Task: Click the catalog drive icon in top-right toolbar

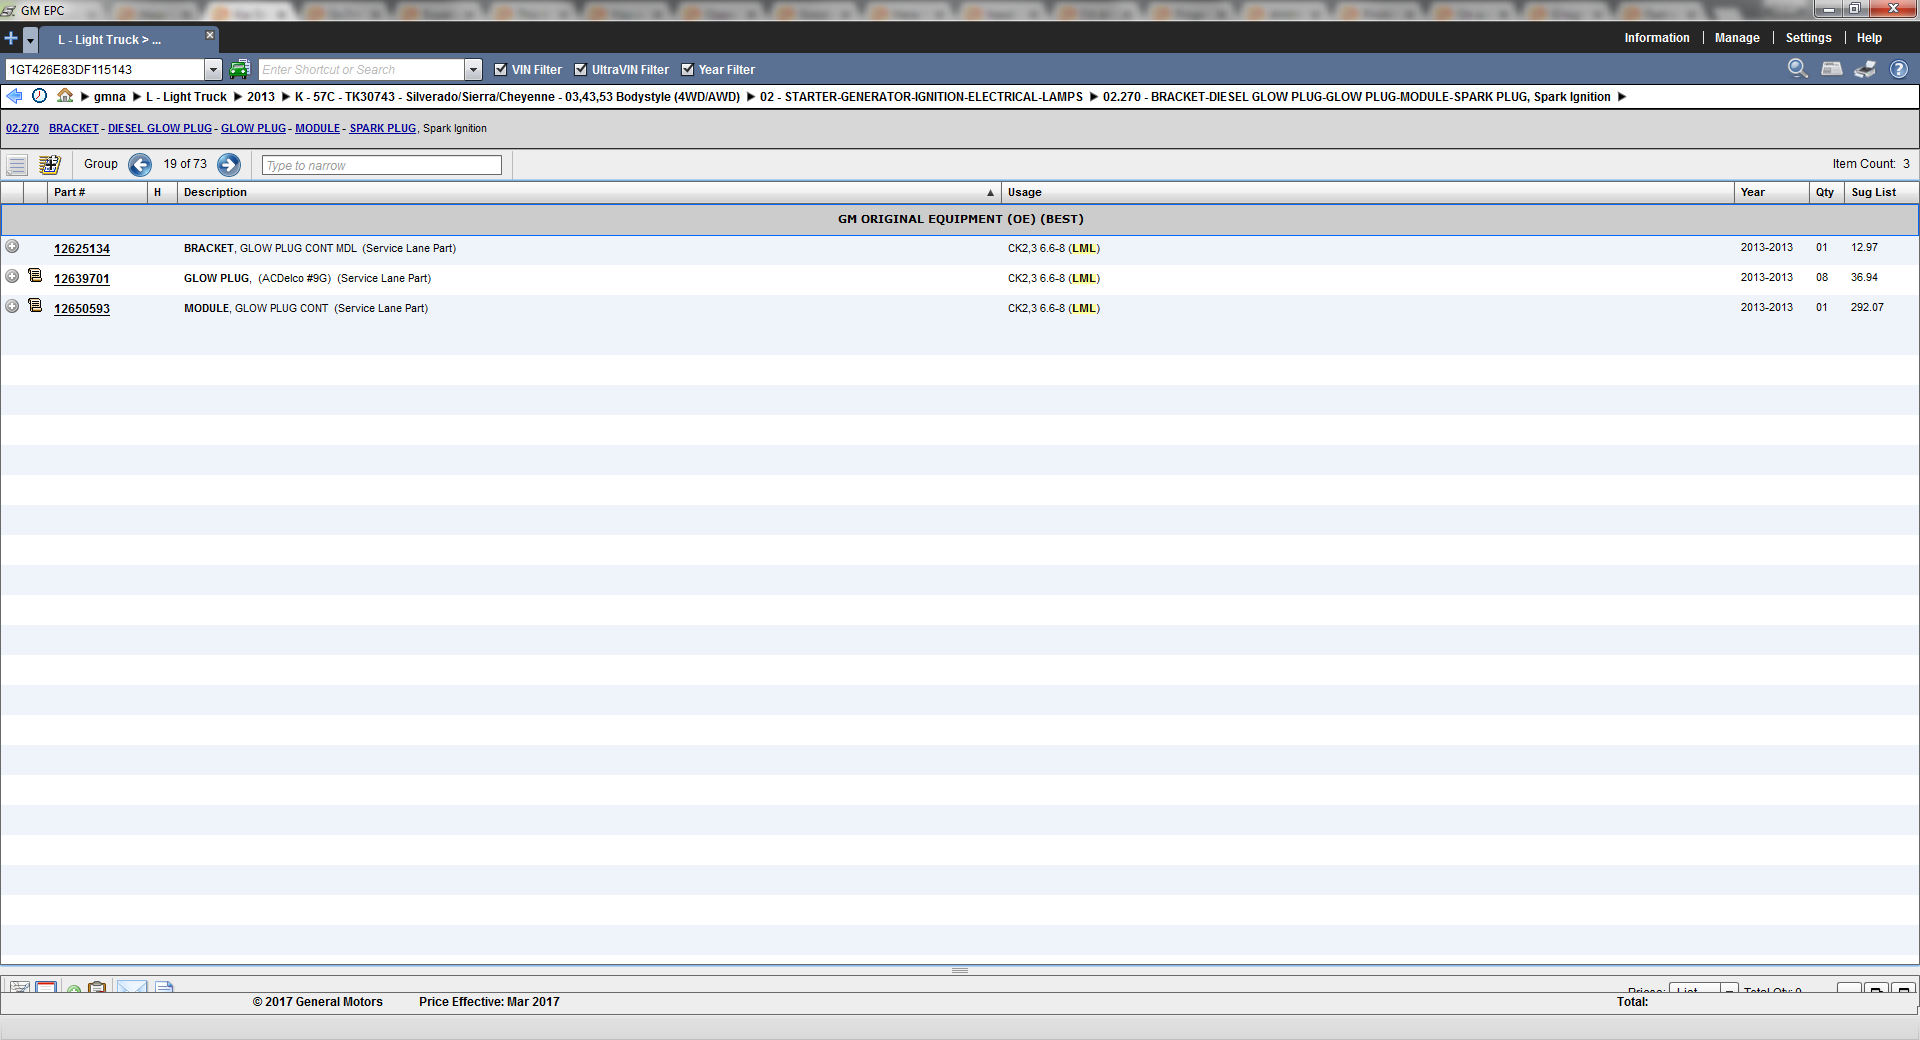Action: pos(1832,68)
